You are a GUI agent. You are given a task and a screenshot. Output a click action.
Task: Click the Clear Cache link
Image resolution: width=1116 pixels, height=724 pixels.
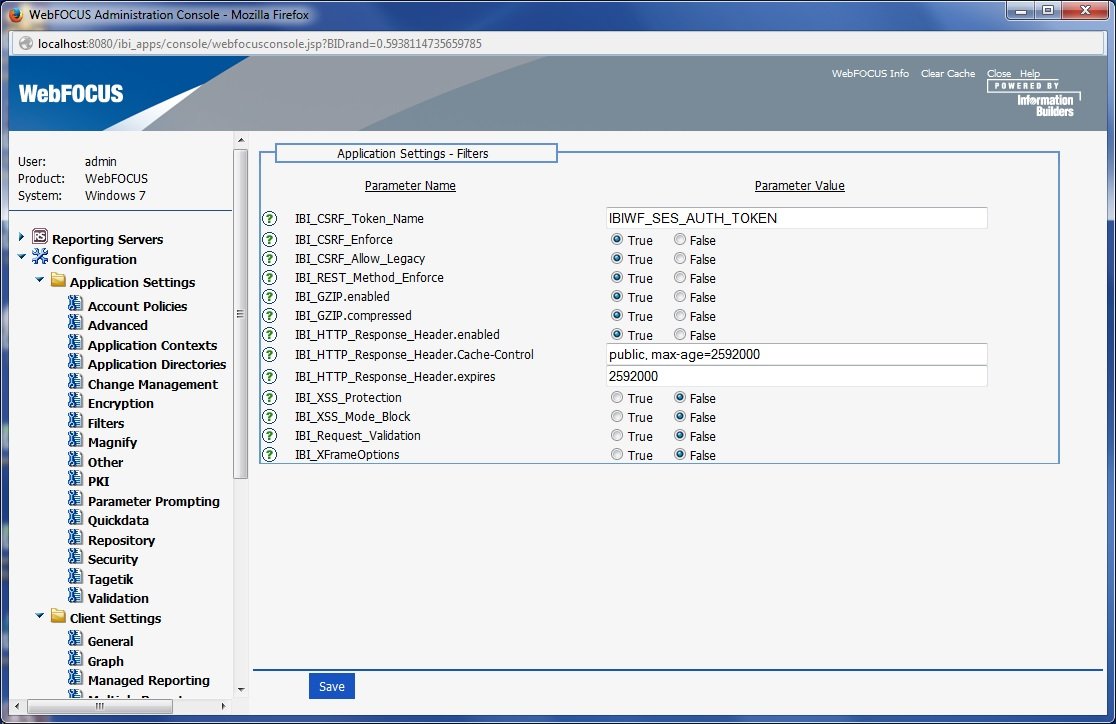[x=948, y=73]
